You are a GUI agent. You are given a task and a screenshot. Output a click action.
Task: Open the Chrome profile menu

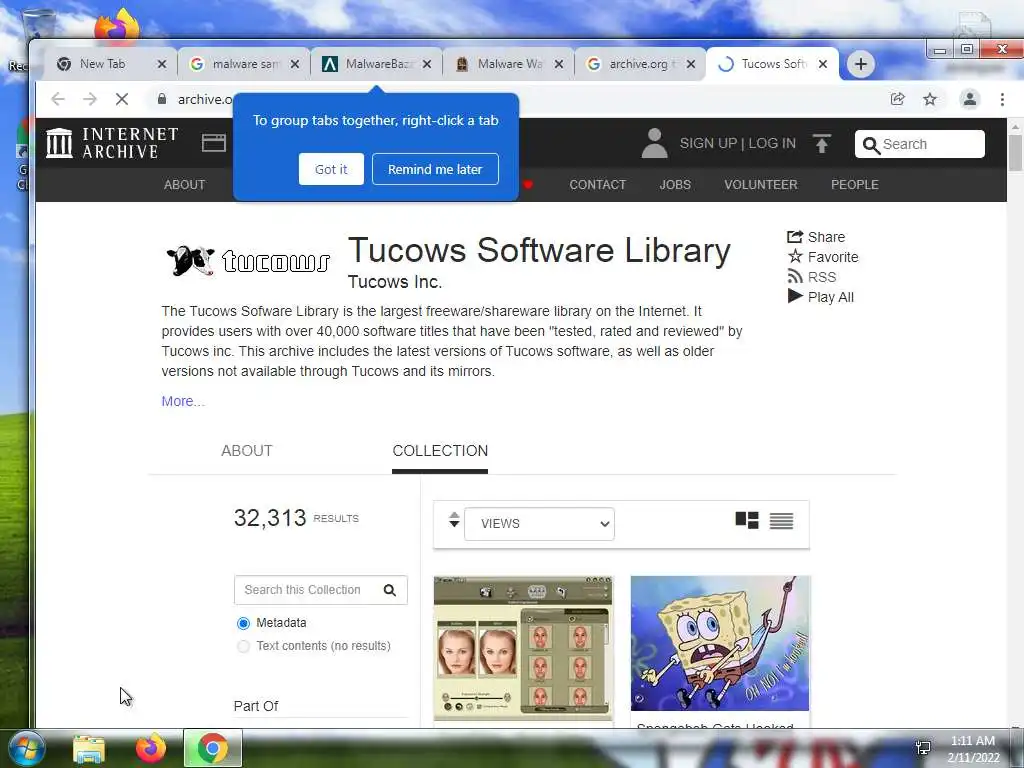tap(970, 99)
